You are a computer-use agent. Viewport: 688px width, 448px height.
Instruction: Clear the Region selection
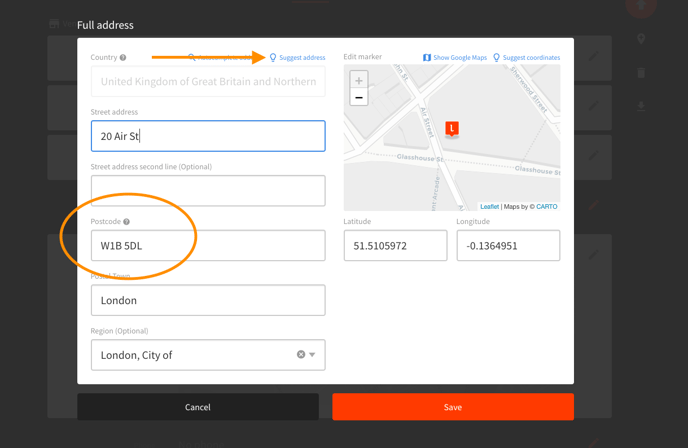(x=301, y=355)
